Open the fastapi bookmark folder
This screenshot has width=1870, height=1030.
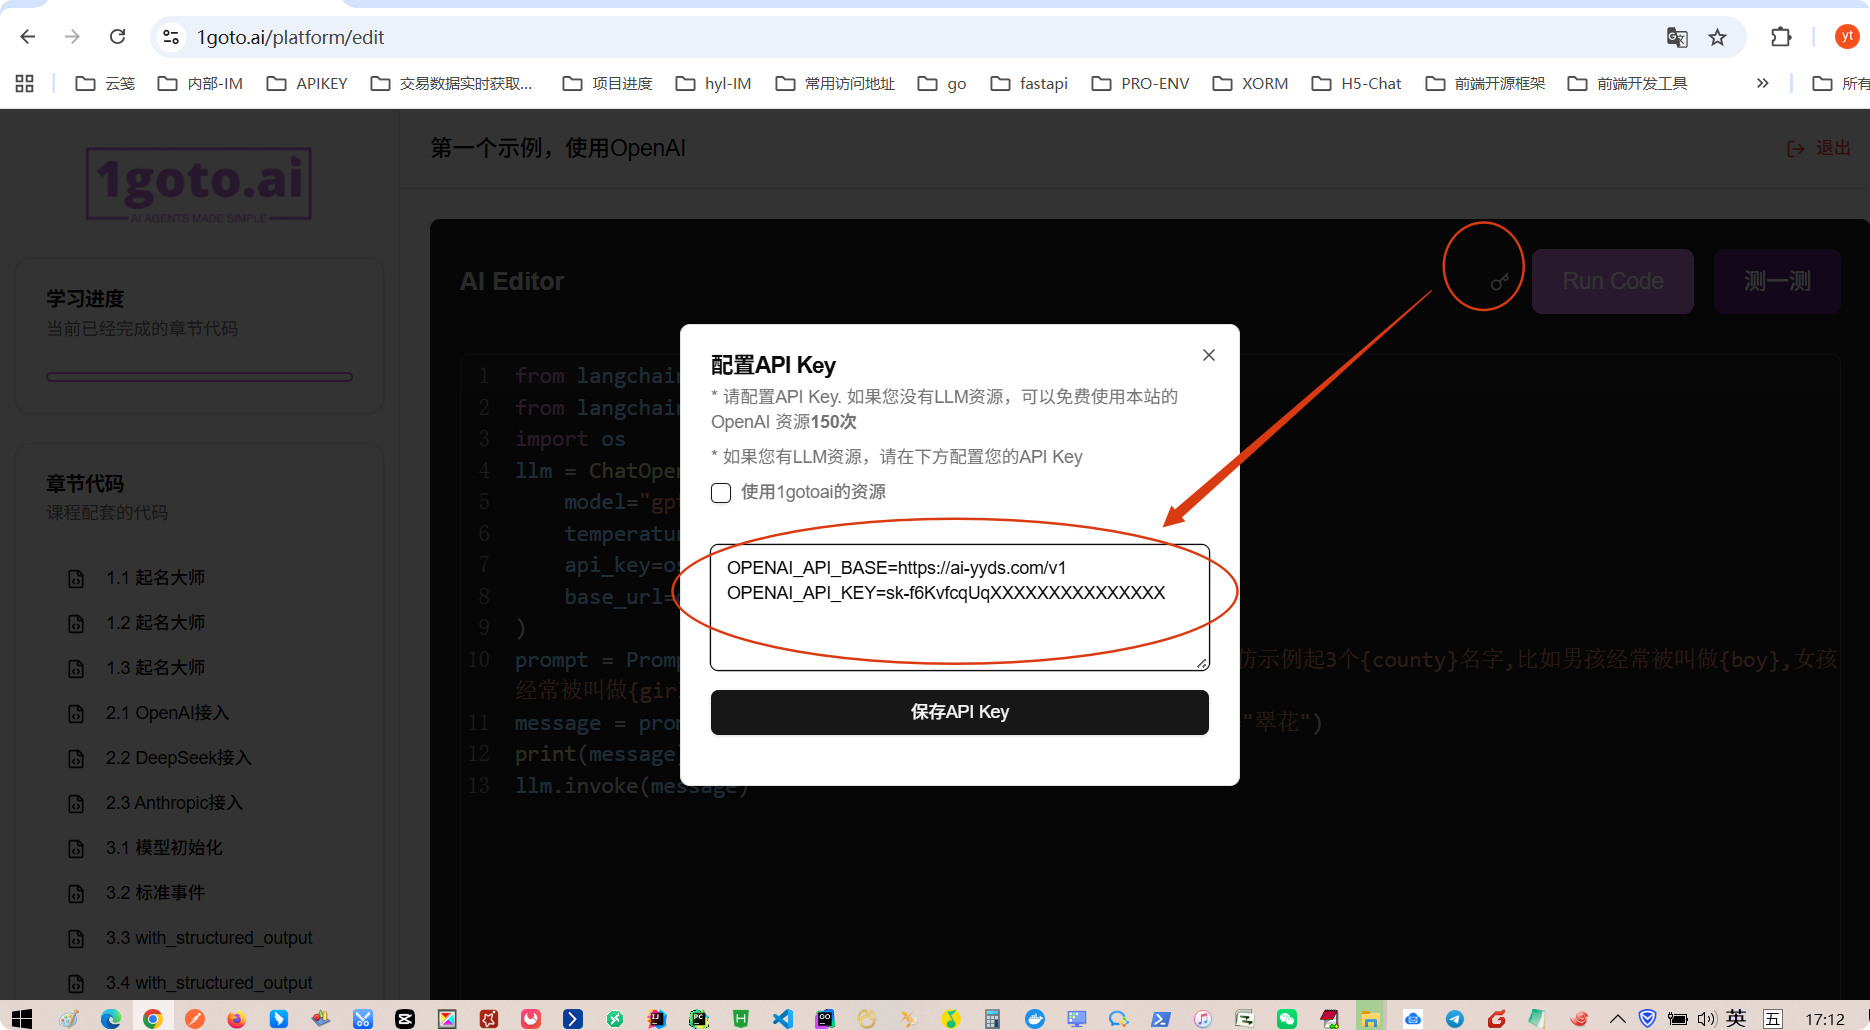(1029, 83)
